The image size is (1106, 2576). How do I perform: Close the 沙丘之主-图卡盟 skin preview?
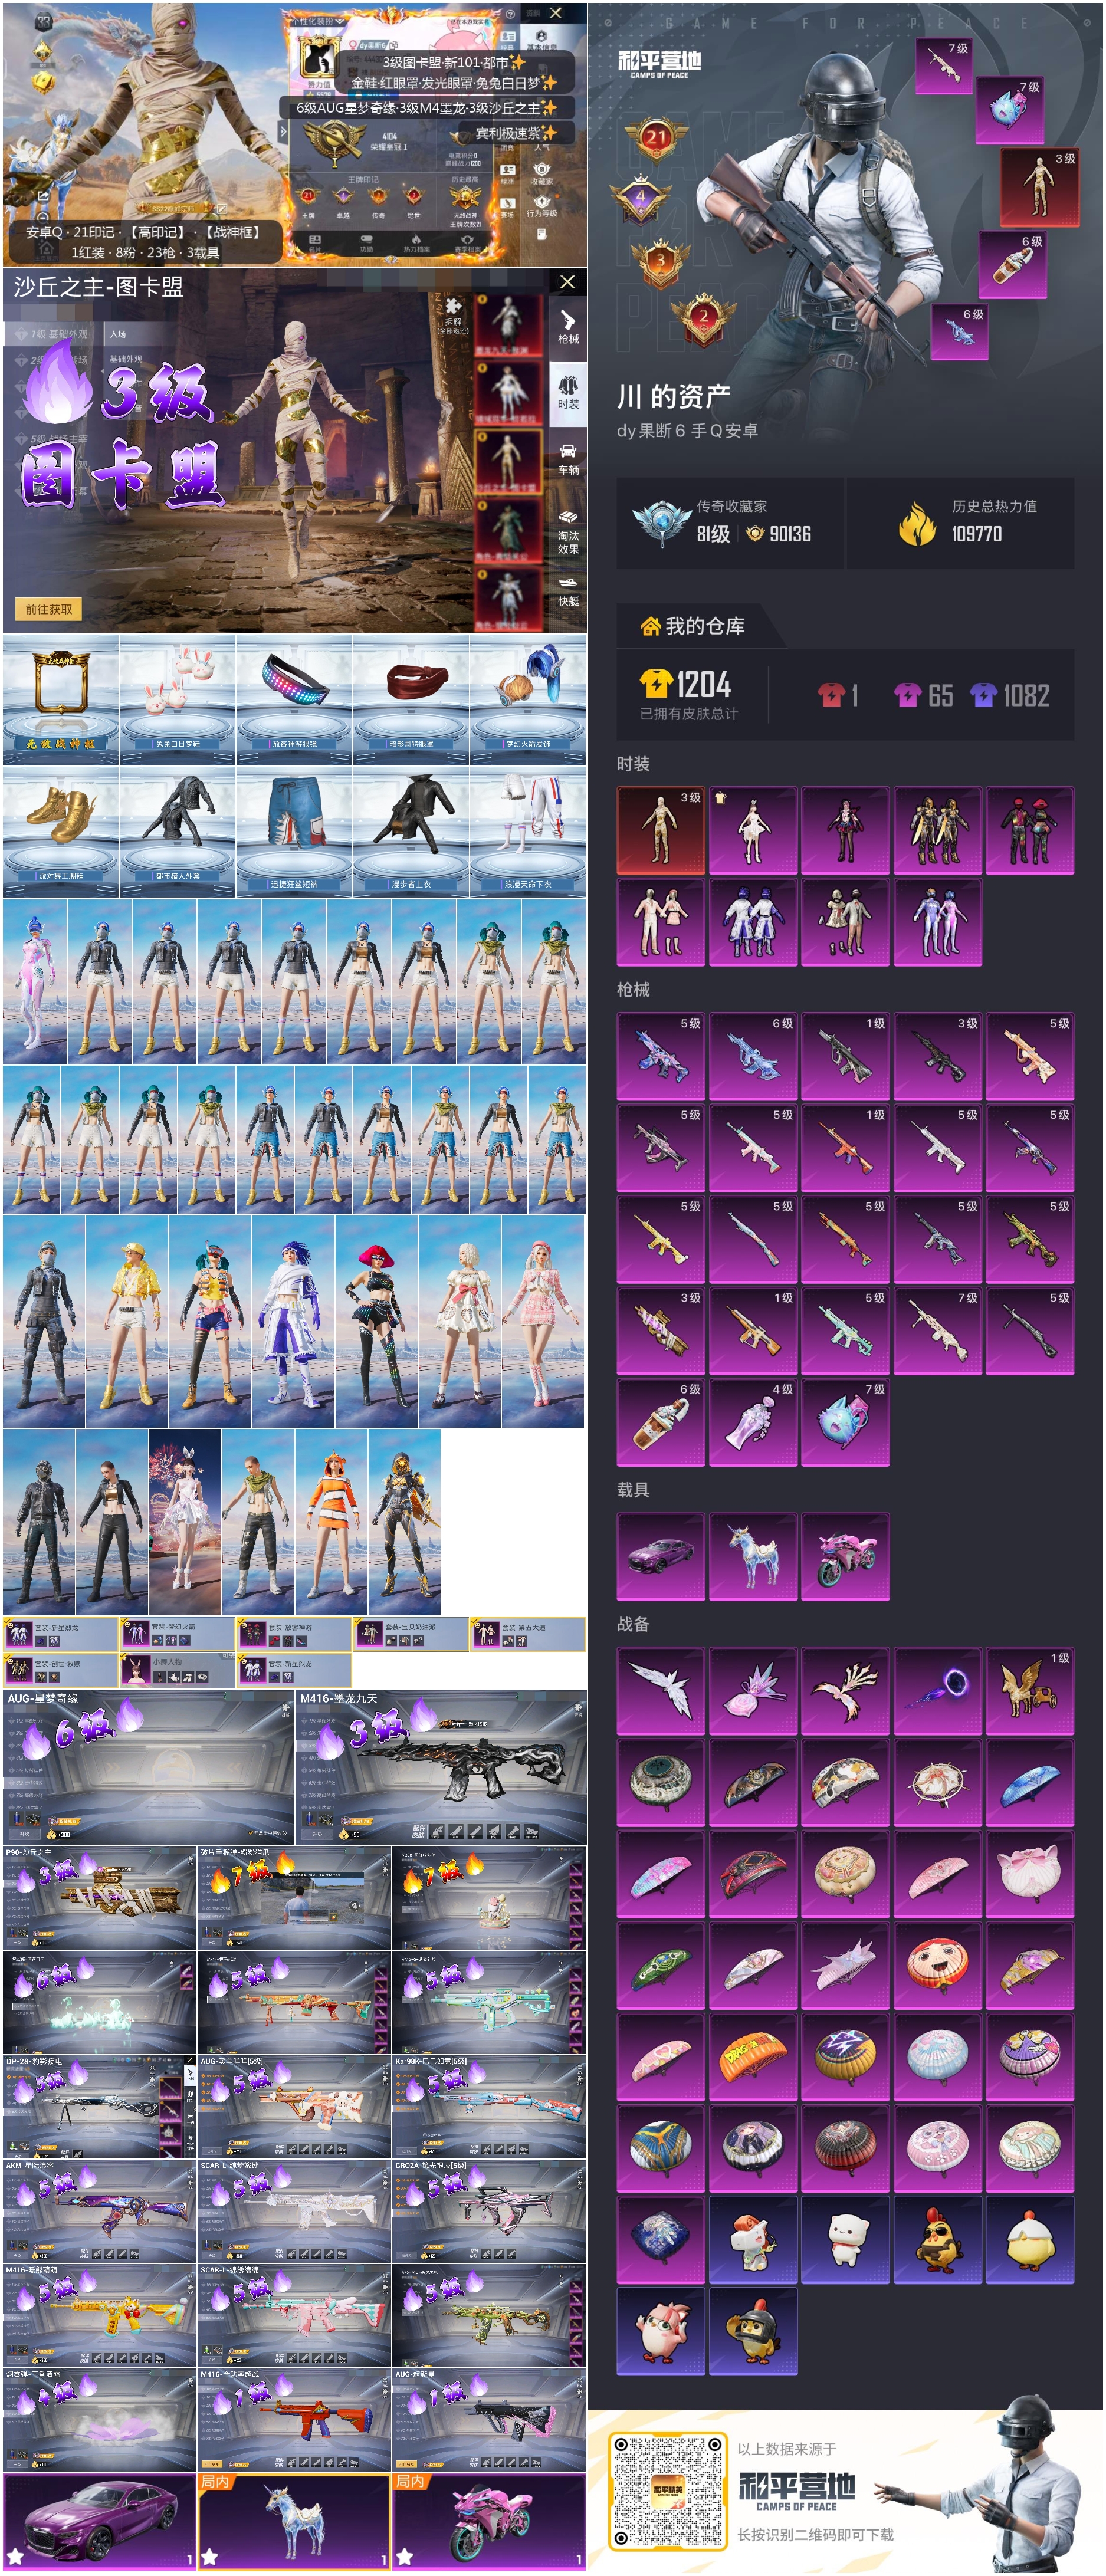pyautogui.click(x=567, y=282)
